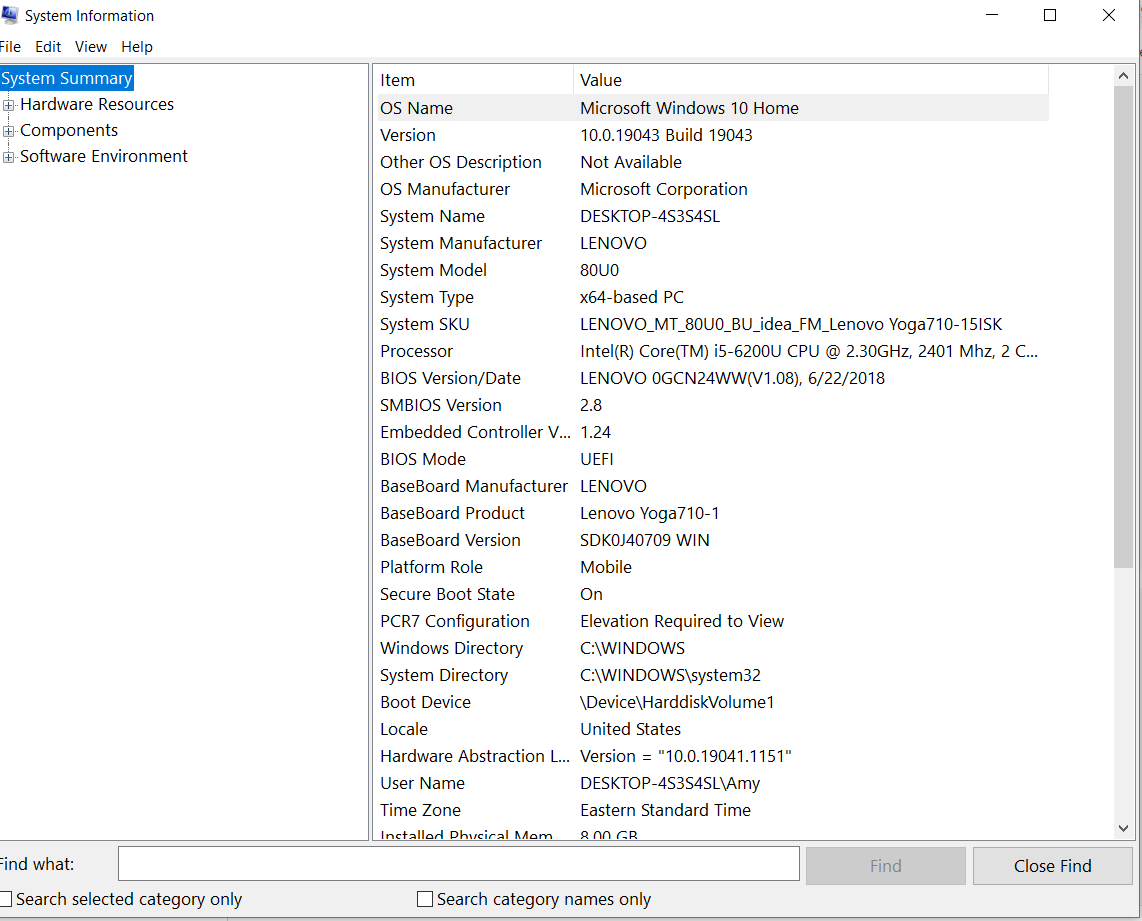Click the Close Find button

pyautogui.click(x=1052, y=866)
